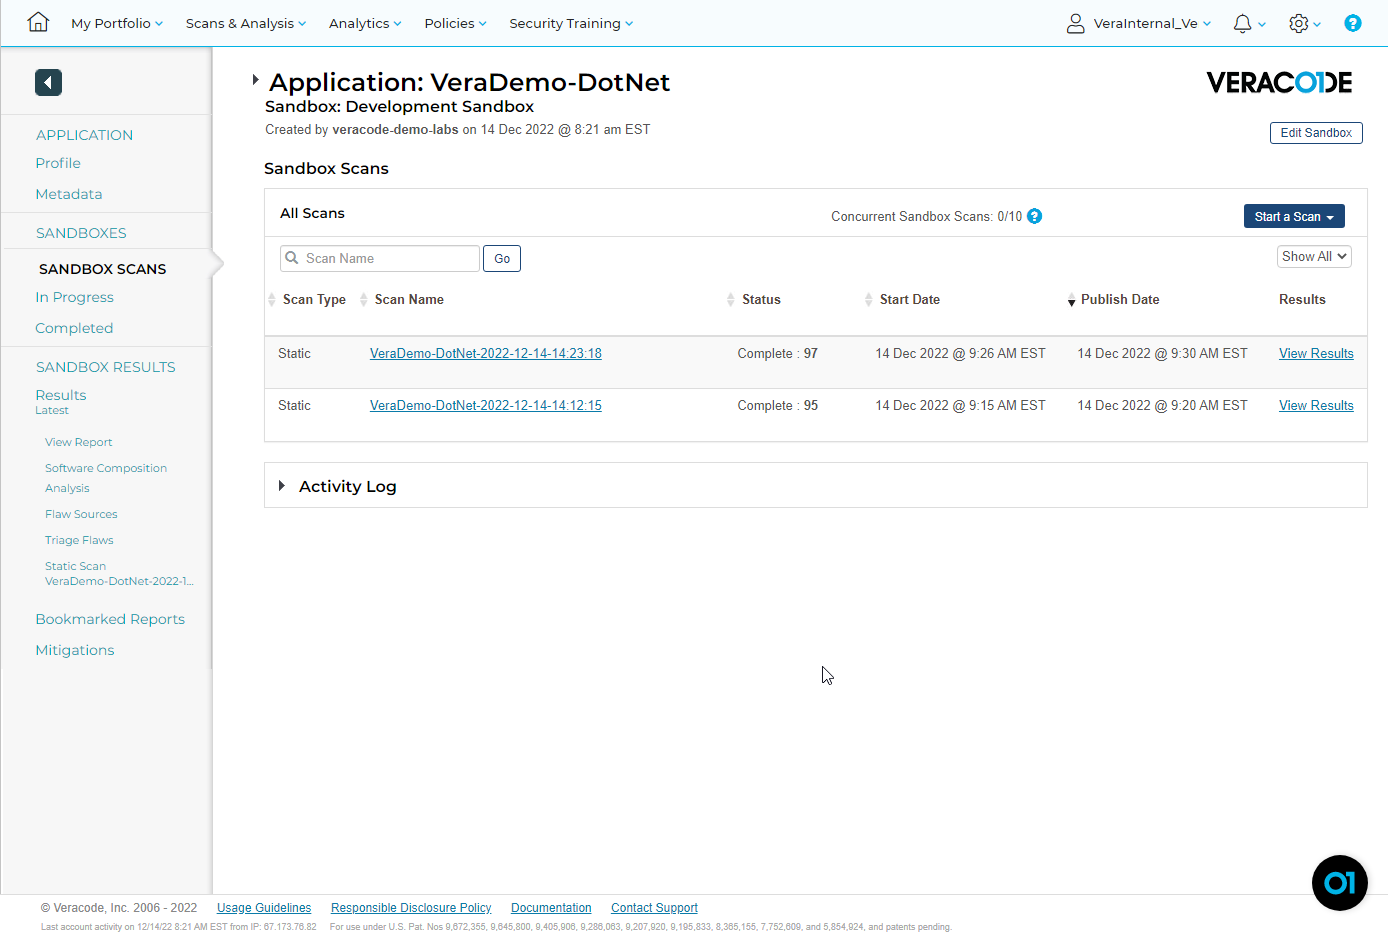Click the search magnifier in Scan Name field
The height and width of the screenshot is (936, 1388).
pyautogui.click(x=292, y=258)
